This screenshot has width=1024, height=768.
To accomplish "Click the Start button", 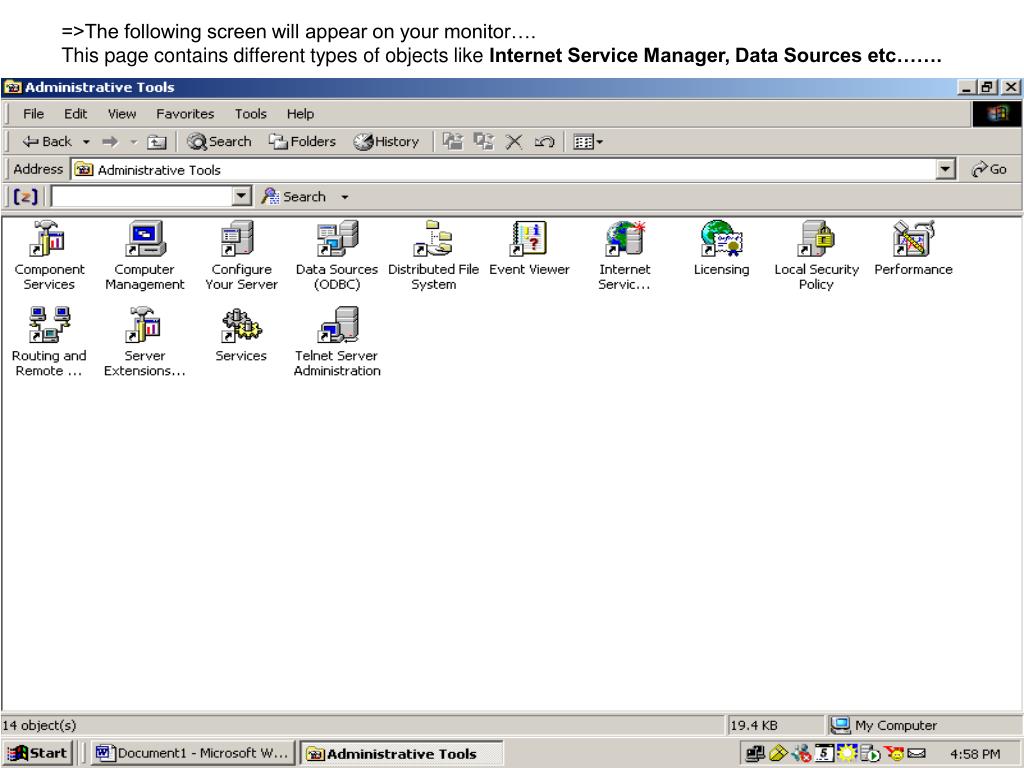I will (x=37, y=753).
